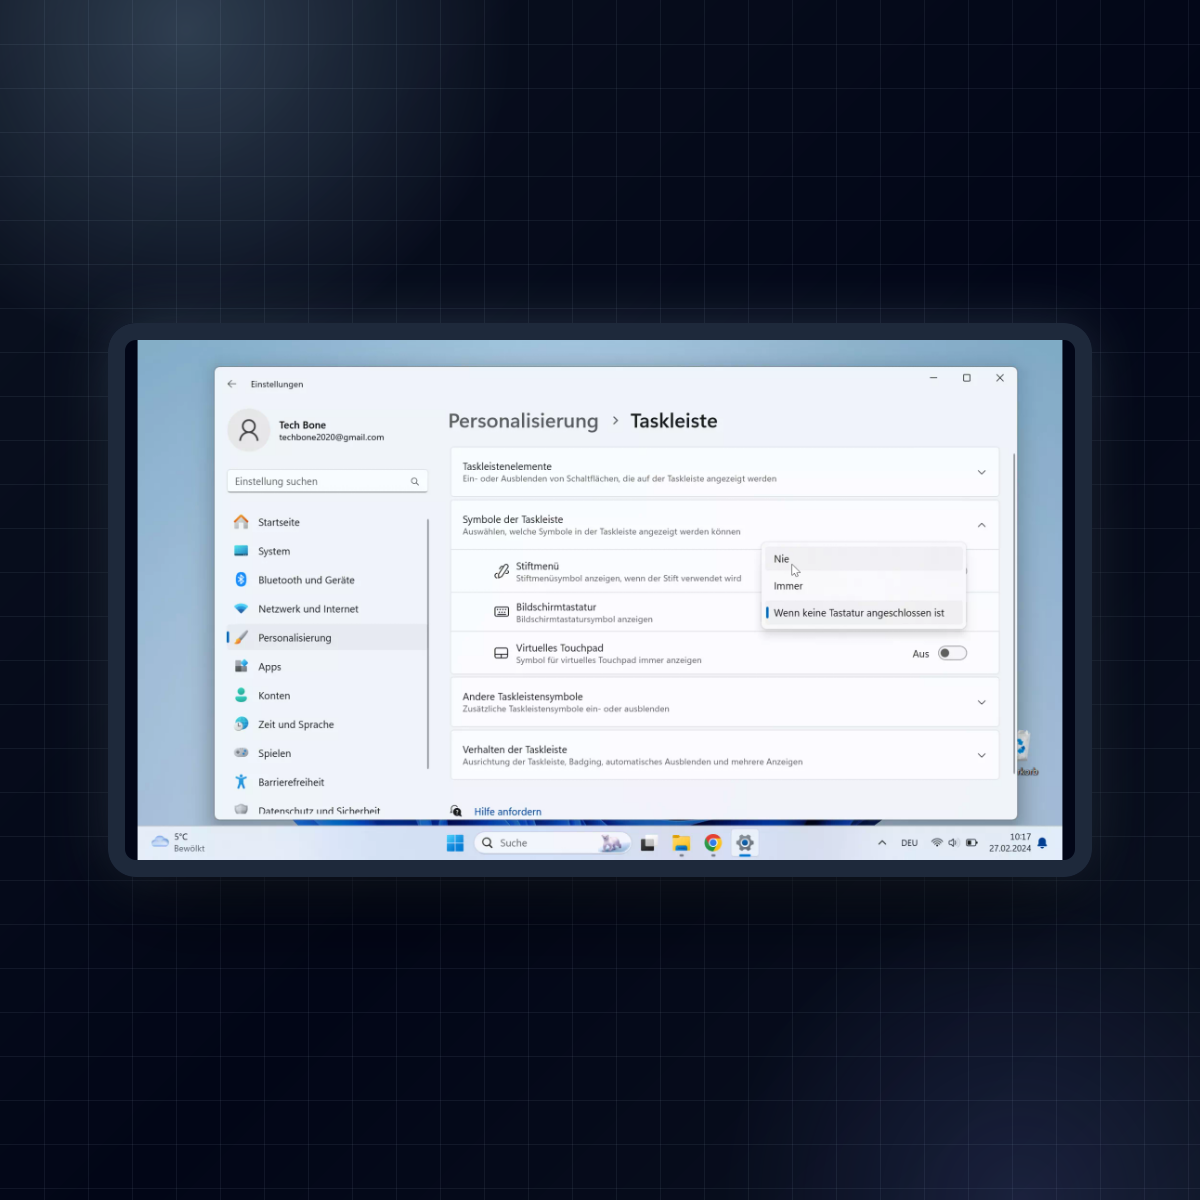The image size is (1200, 1200).
Task: Open the weather widget showing 5°C
Action: point(178,843)
